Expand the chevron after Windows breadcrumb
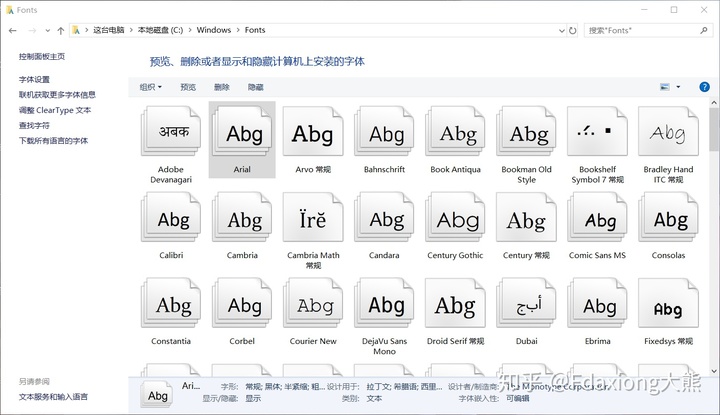The image size is (720, 415). pyautogui.click(x=238, y=30)
